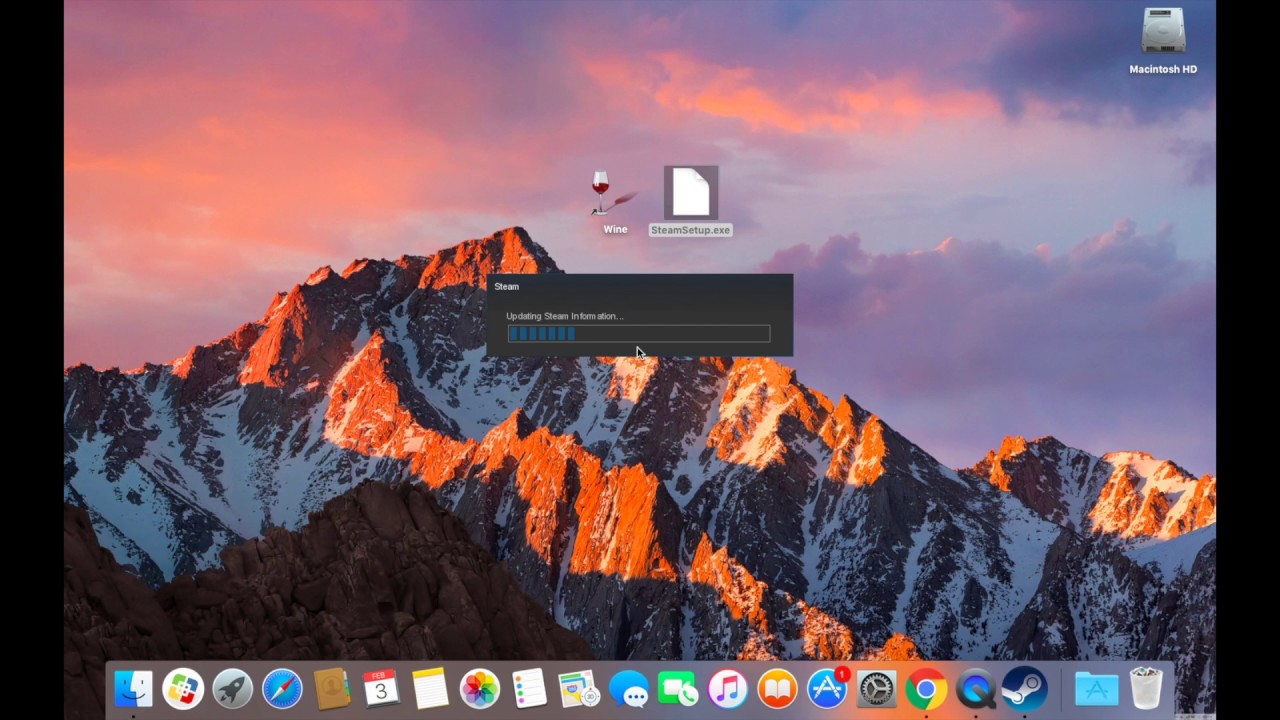
Task: Launch Photos from the dock
Action: (480, 689)
